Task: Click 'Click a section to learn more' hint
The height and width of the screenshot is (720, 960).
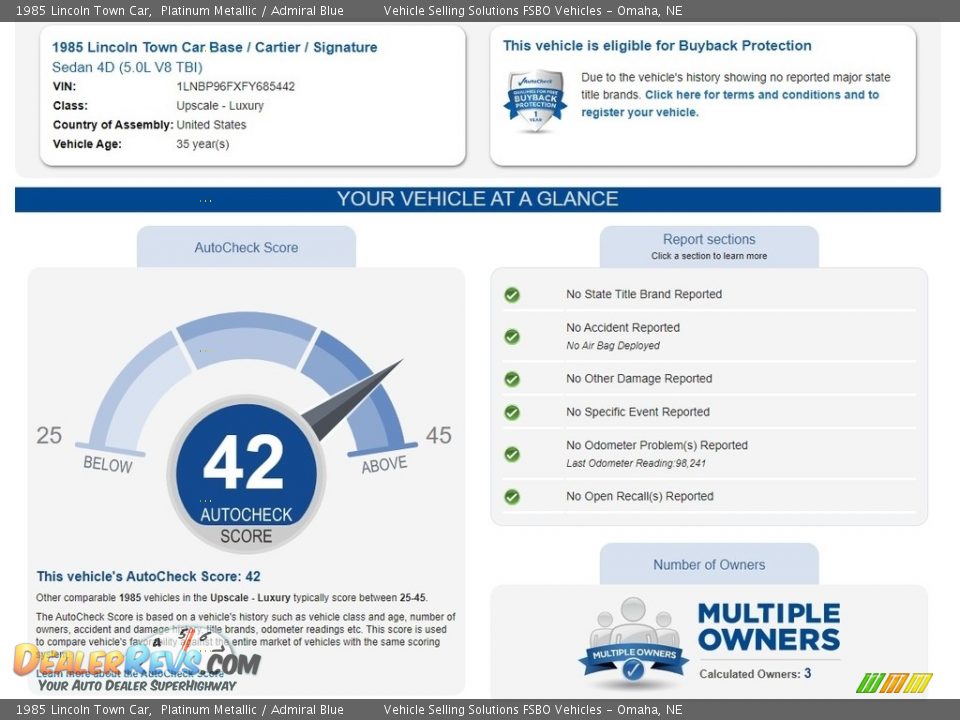Action: 709,256
